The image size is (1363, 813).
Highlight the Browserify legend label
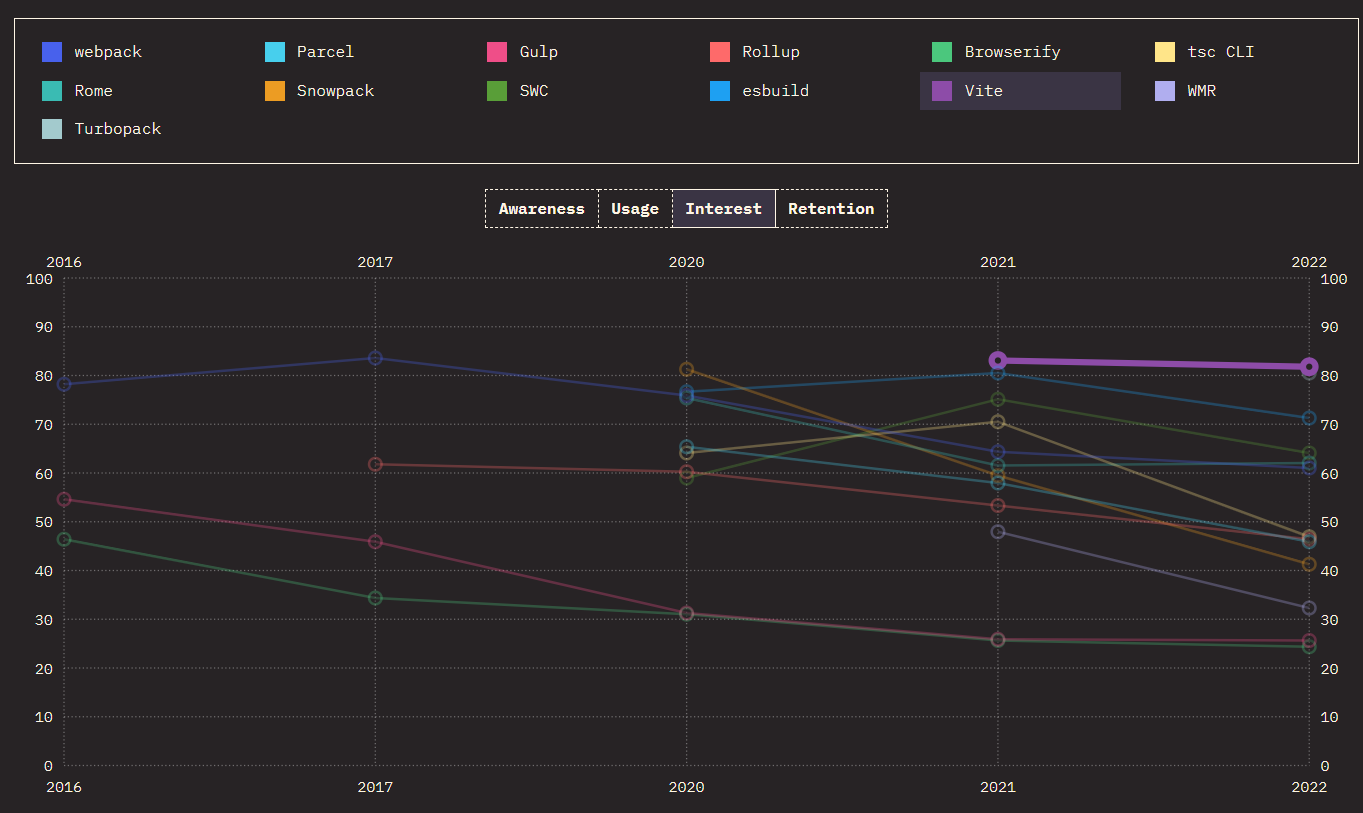[1012, 52]
